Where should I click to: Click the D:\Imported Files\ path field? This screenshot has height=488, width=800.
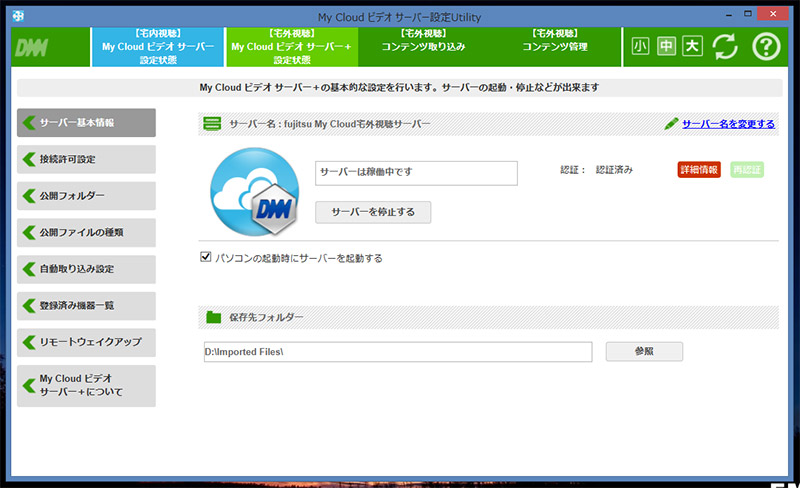(x=396, y=352)
